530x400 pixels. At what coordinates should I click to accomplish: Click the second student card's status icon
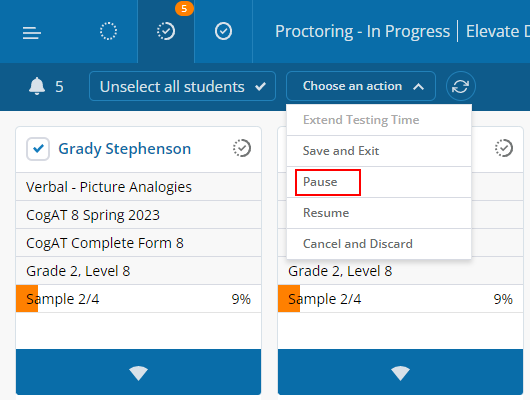[504, 148]
